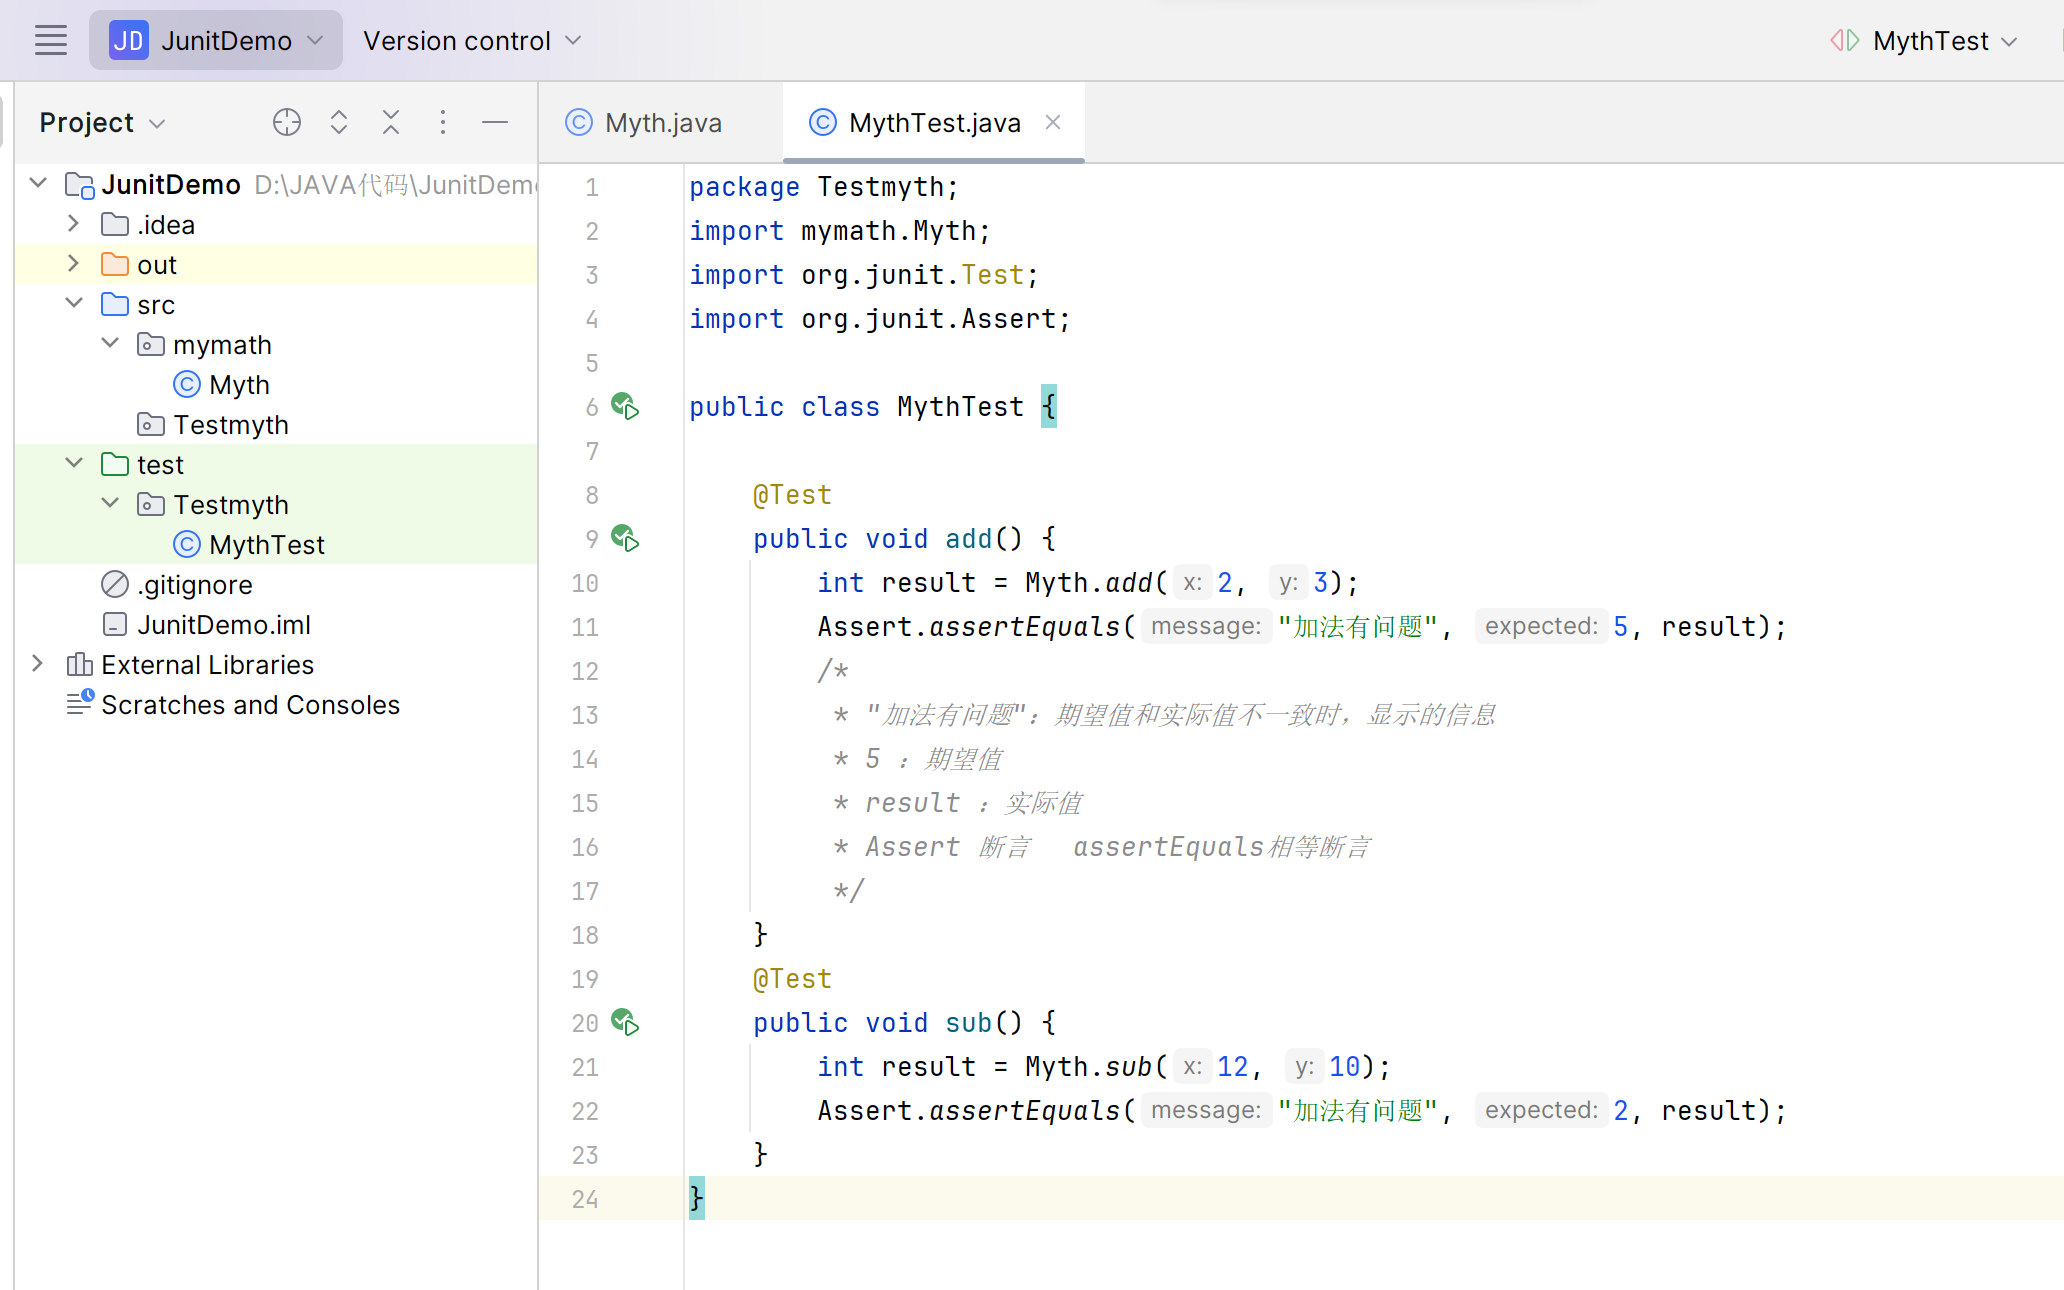Open .gitignore file in project tree

tap(194, 585)
